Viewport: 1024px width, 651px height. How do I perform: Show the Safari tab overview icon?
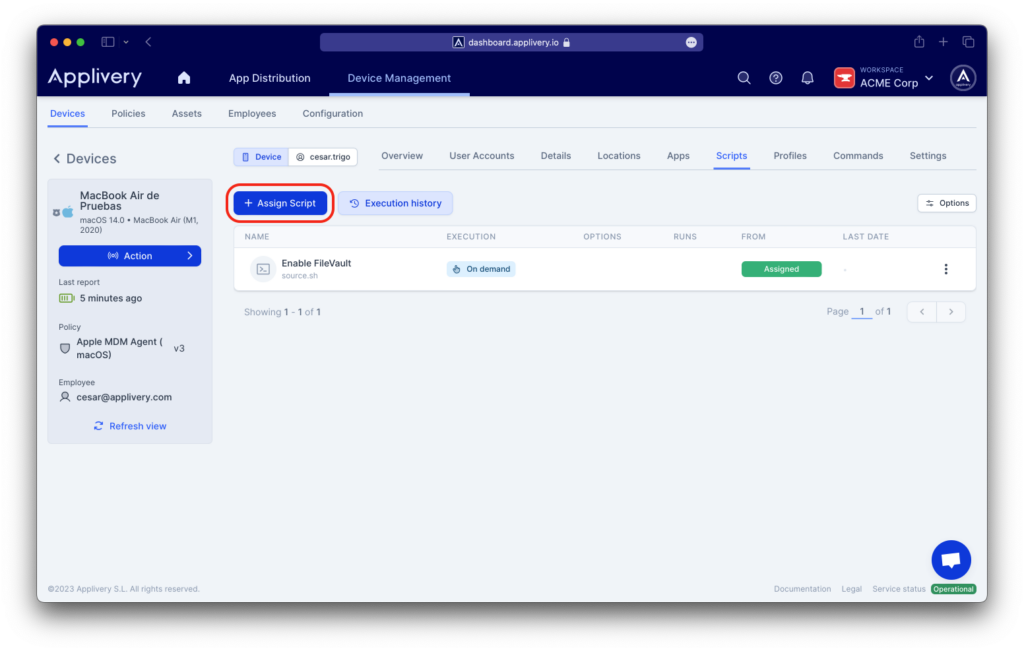(x=968, y=42)
